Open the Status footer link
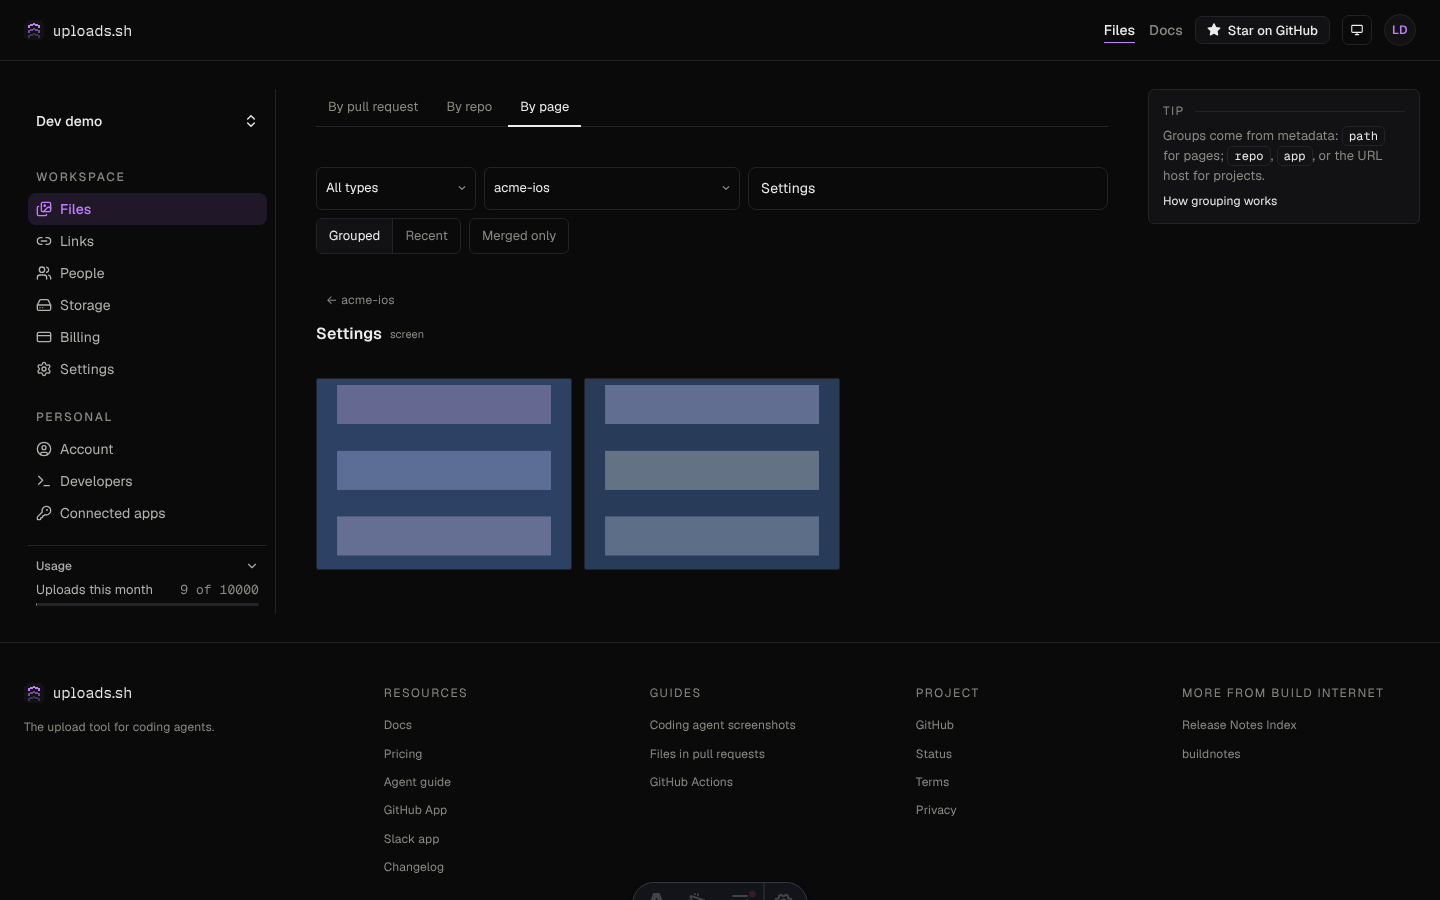Image resolution: width=1440 pixels, height=900 pixels. [934, 754]
